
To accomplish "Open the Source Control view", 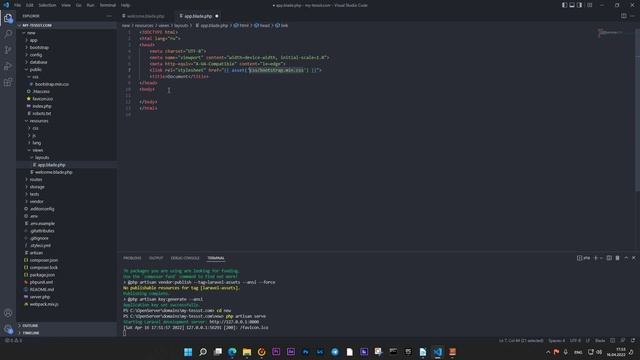I will pyautogui.click(x=8, y=50).
